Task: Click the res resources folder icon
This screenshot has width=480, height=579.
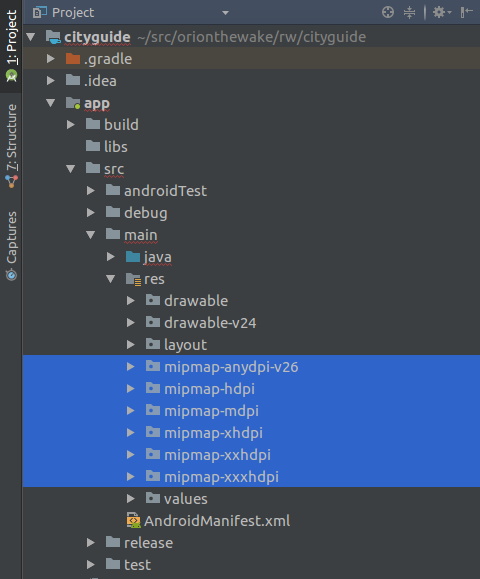Action: click(x=133, y=279)
